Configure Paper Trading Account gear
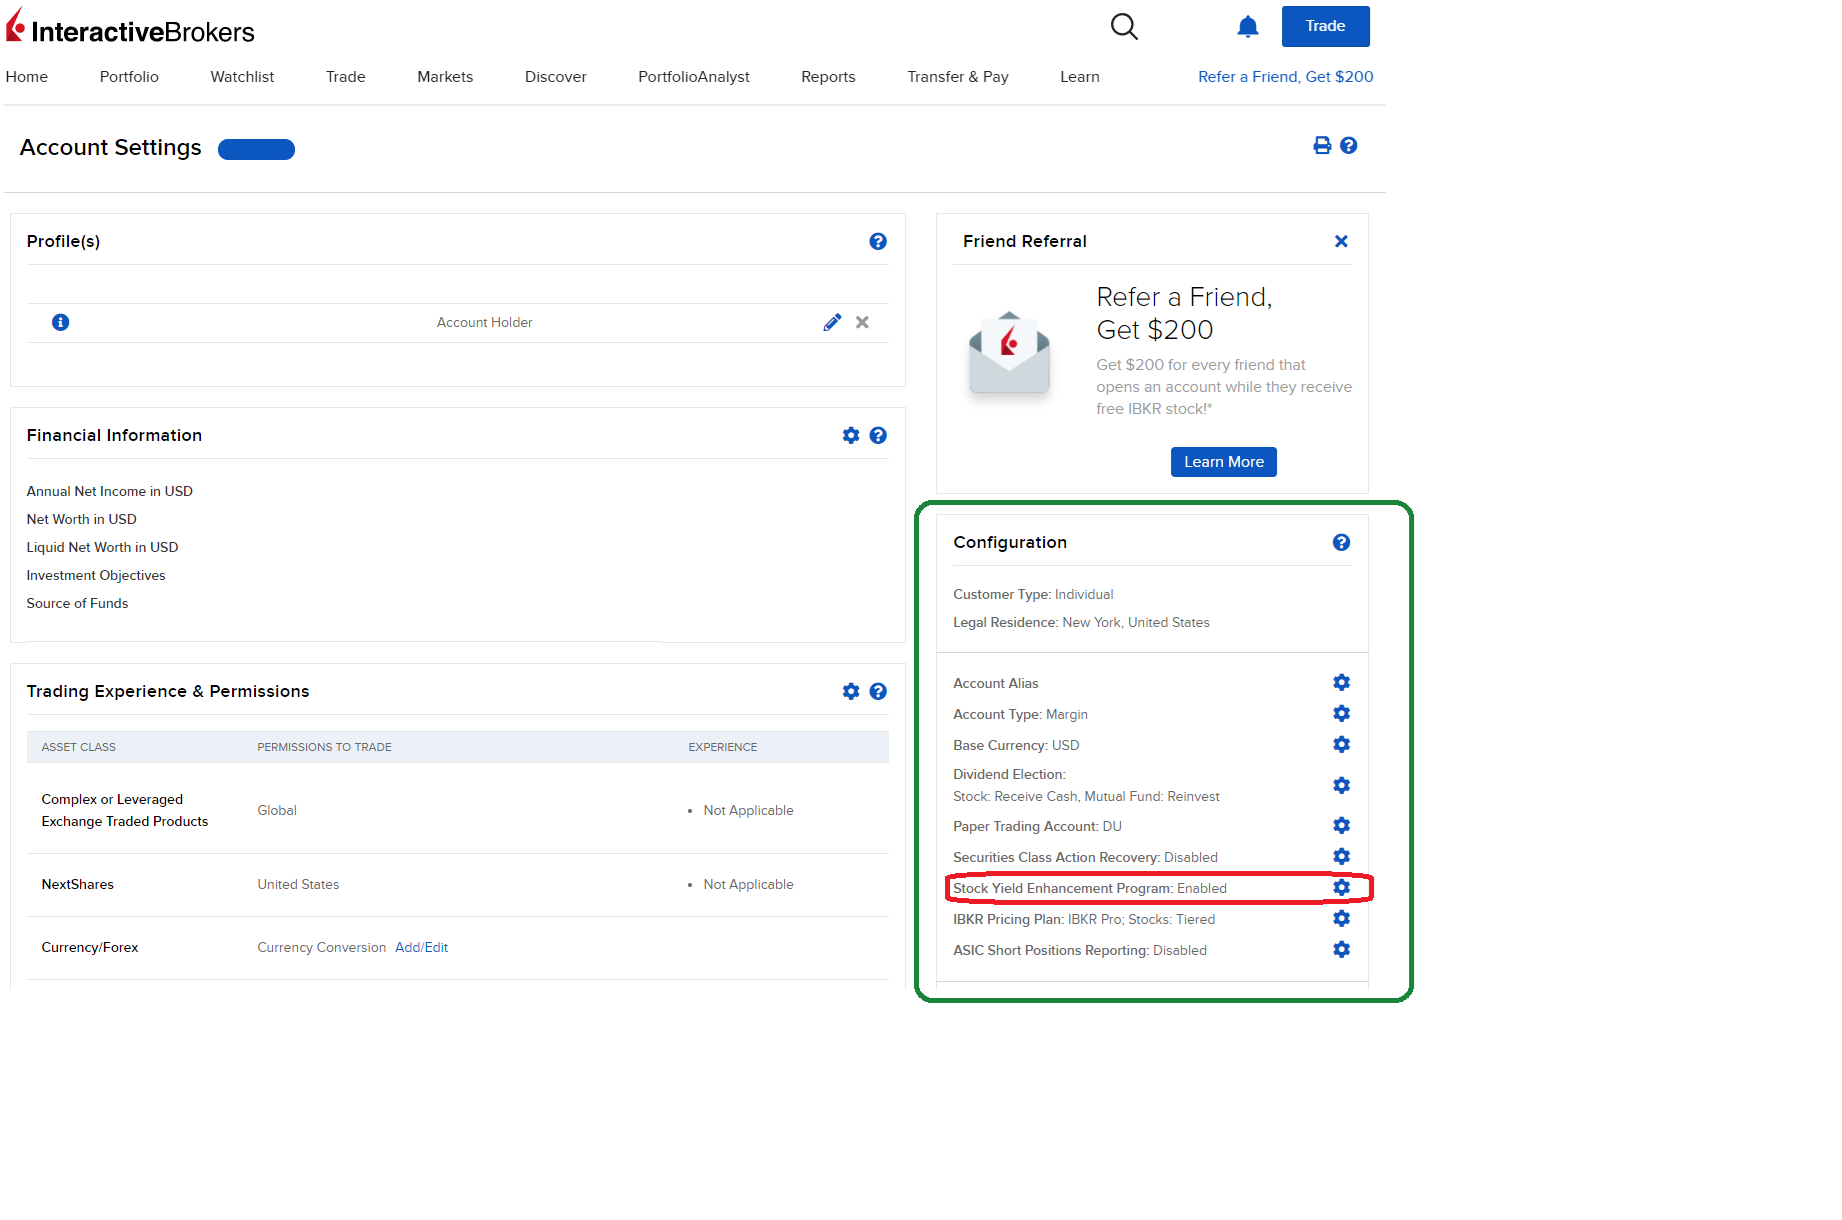The width and height of the screenshot is (1842, 1220). click(x=1341, y=825)
